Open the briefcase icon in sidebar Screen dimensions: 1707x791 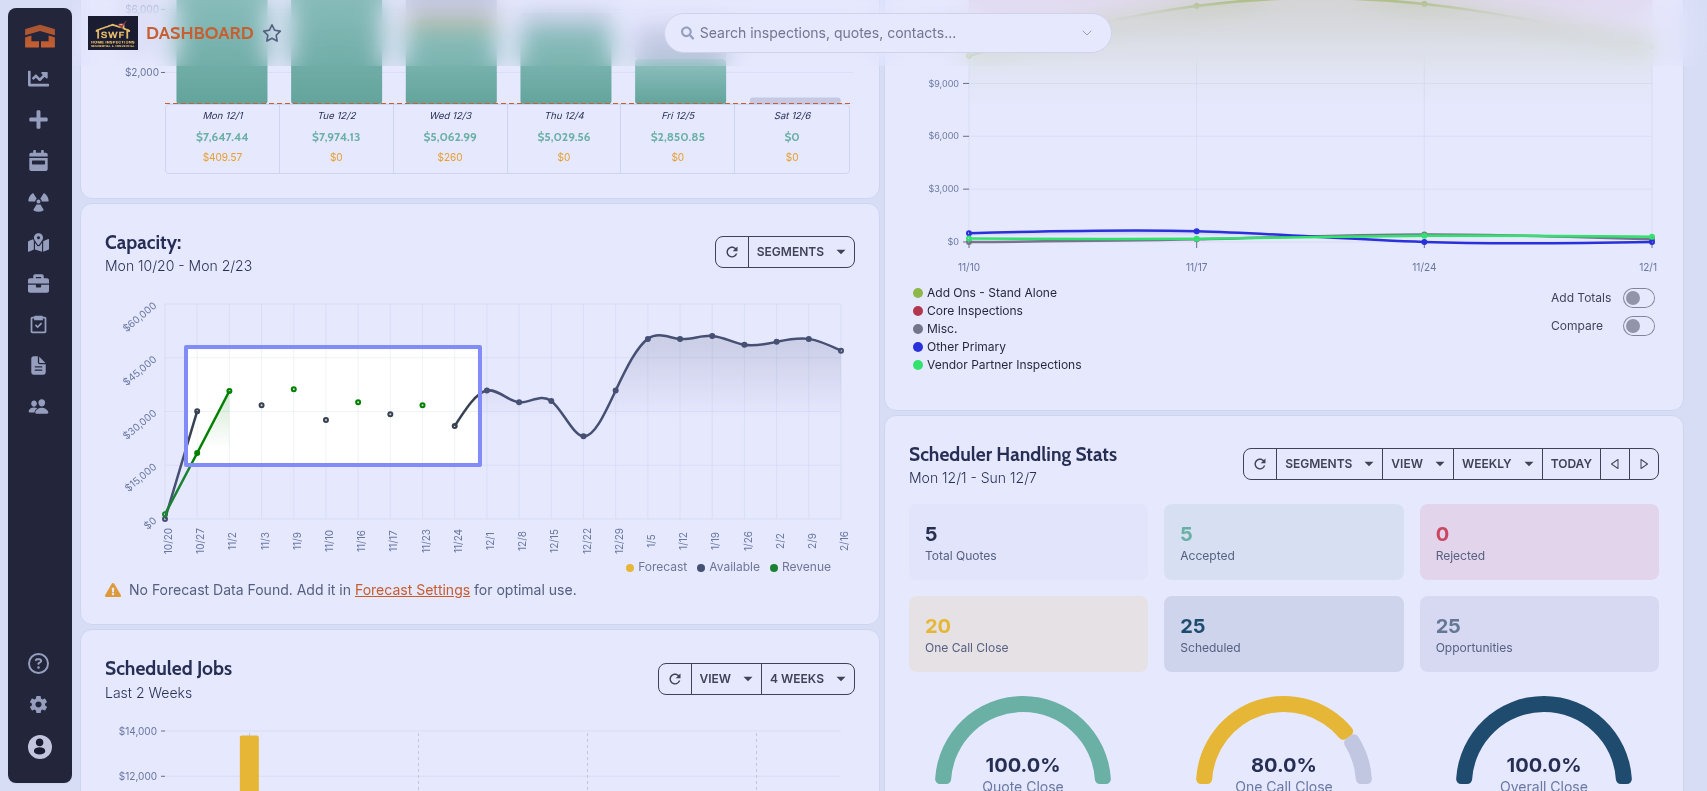pos(38,284)
